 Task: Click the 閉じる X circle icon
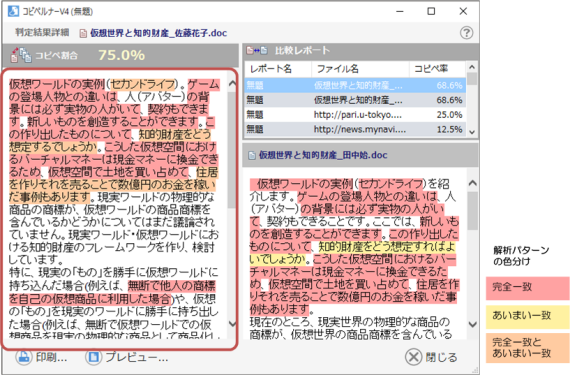click(x=413, y=357)
